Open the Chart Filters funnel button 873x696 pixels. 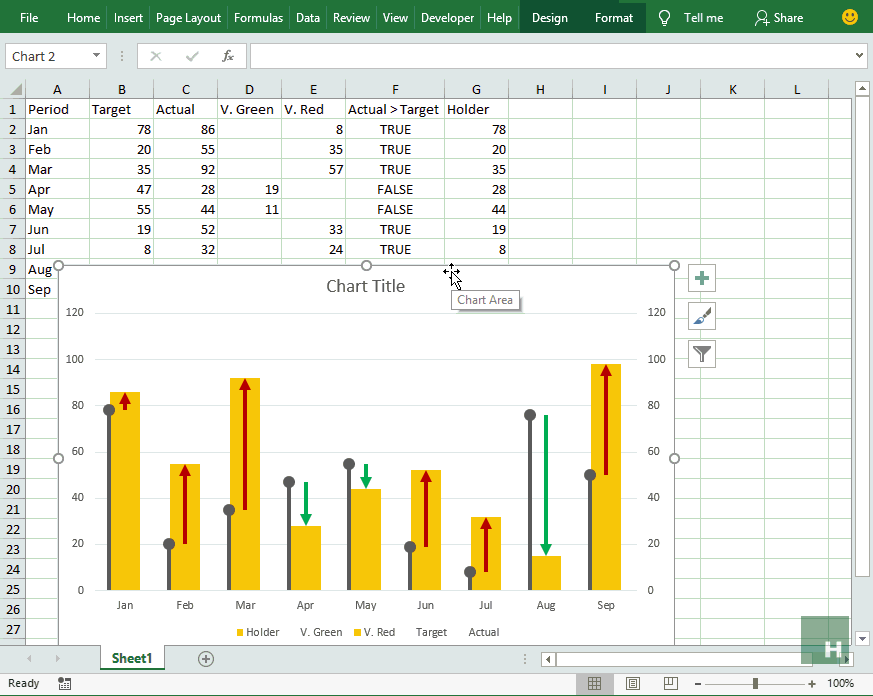click(x=702, y=354)
